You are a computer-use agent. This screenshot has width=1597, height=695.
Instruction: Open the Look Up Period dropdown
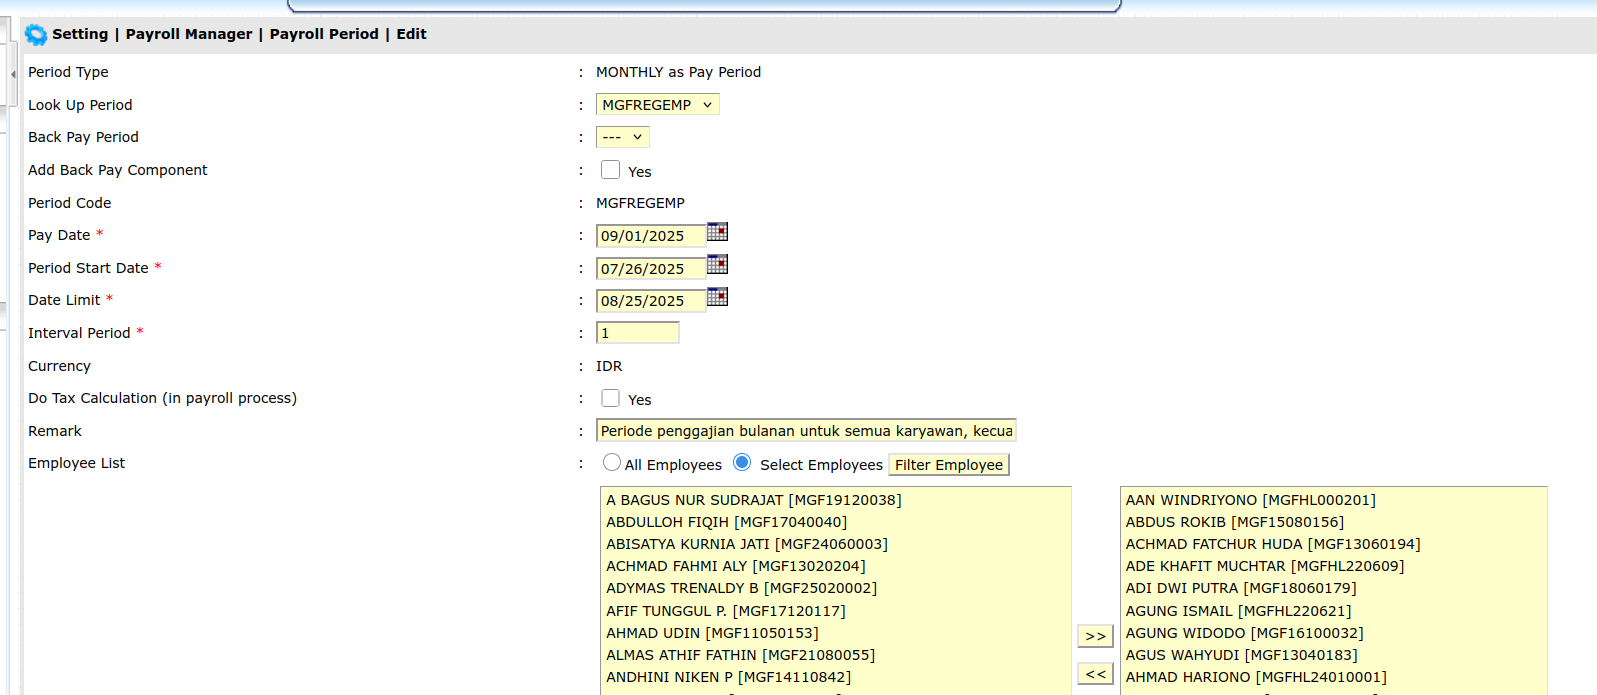click(x=657, y=105)
